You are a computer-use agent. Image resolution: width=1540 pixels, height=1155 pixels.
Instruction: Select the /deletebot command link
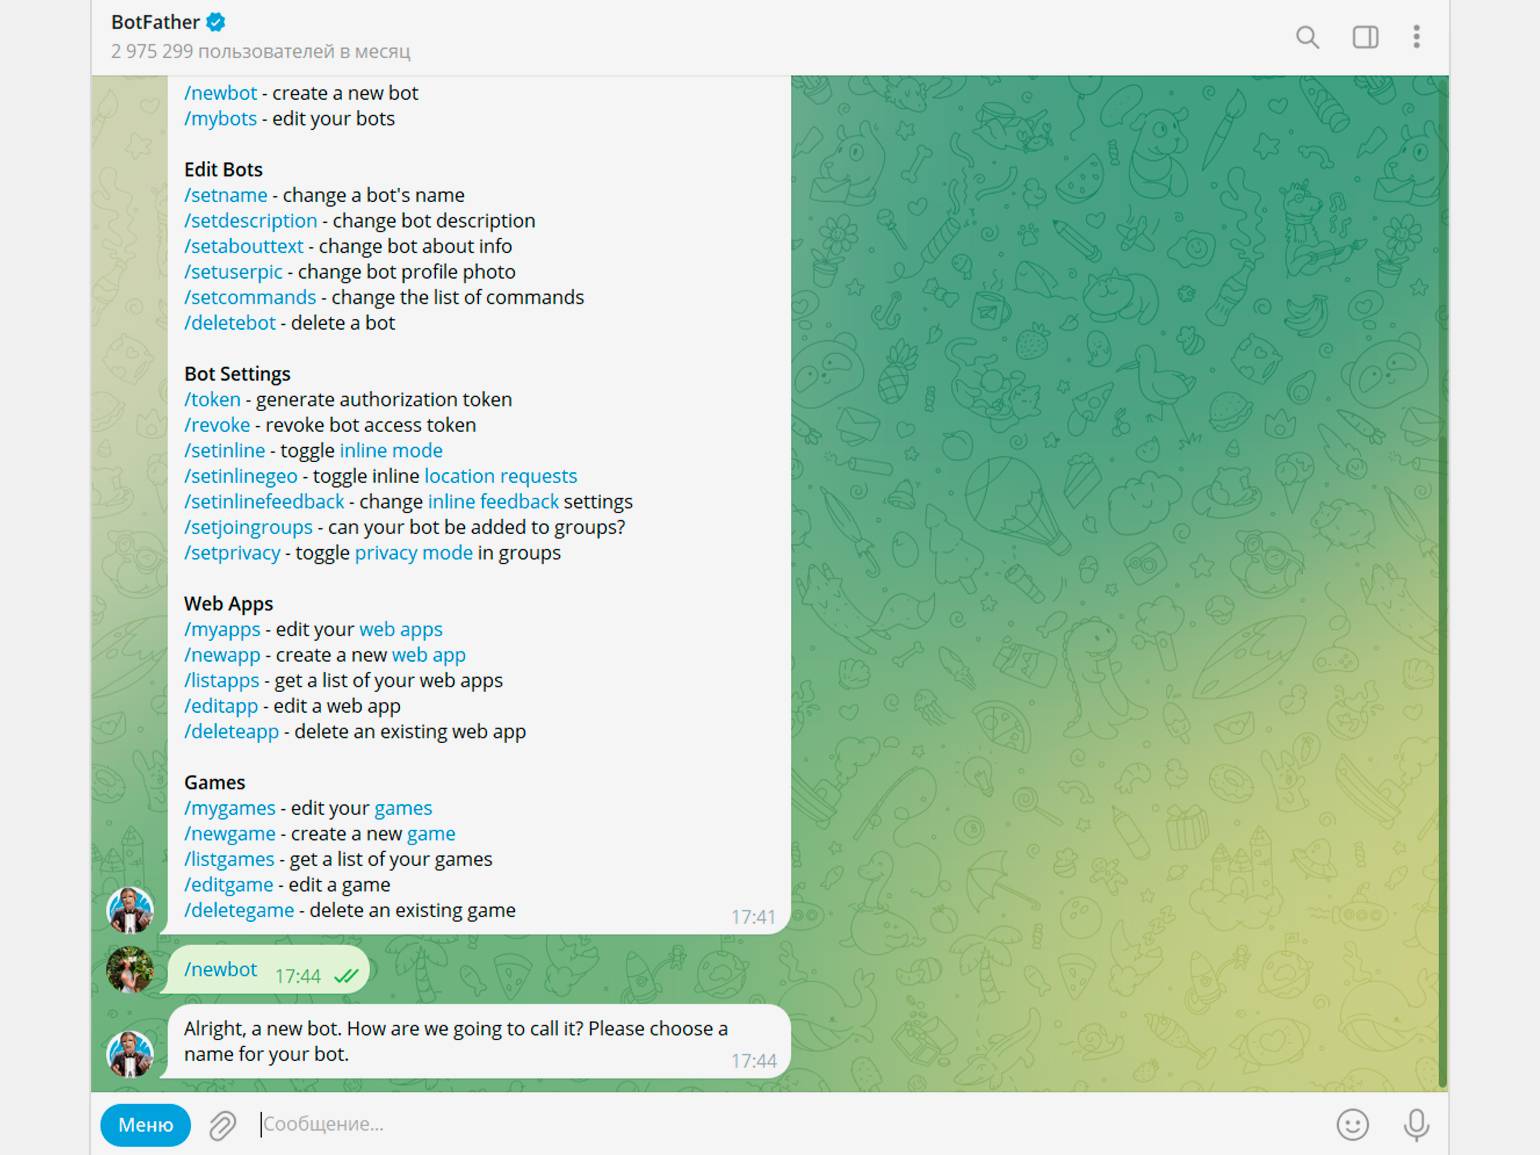230,323
